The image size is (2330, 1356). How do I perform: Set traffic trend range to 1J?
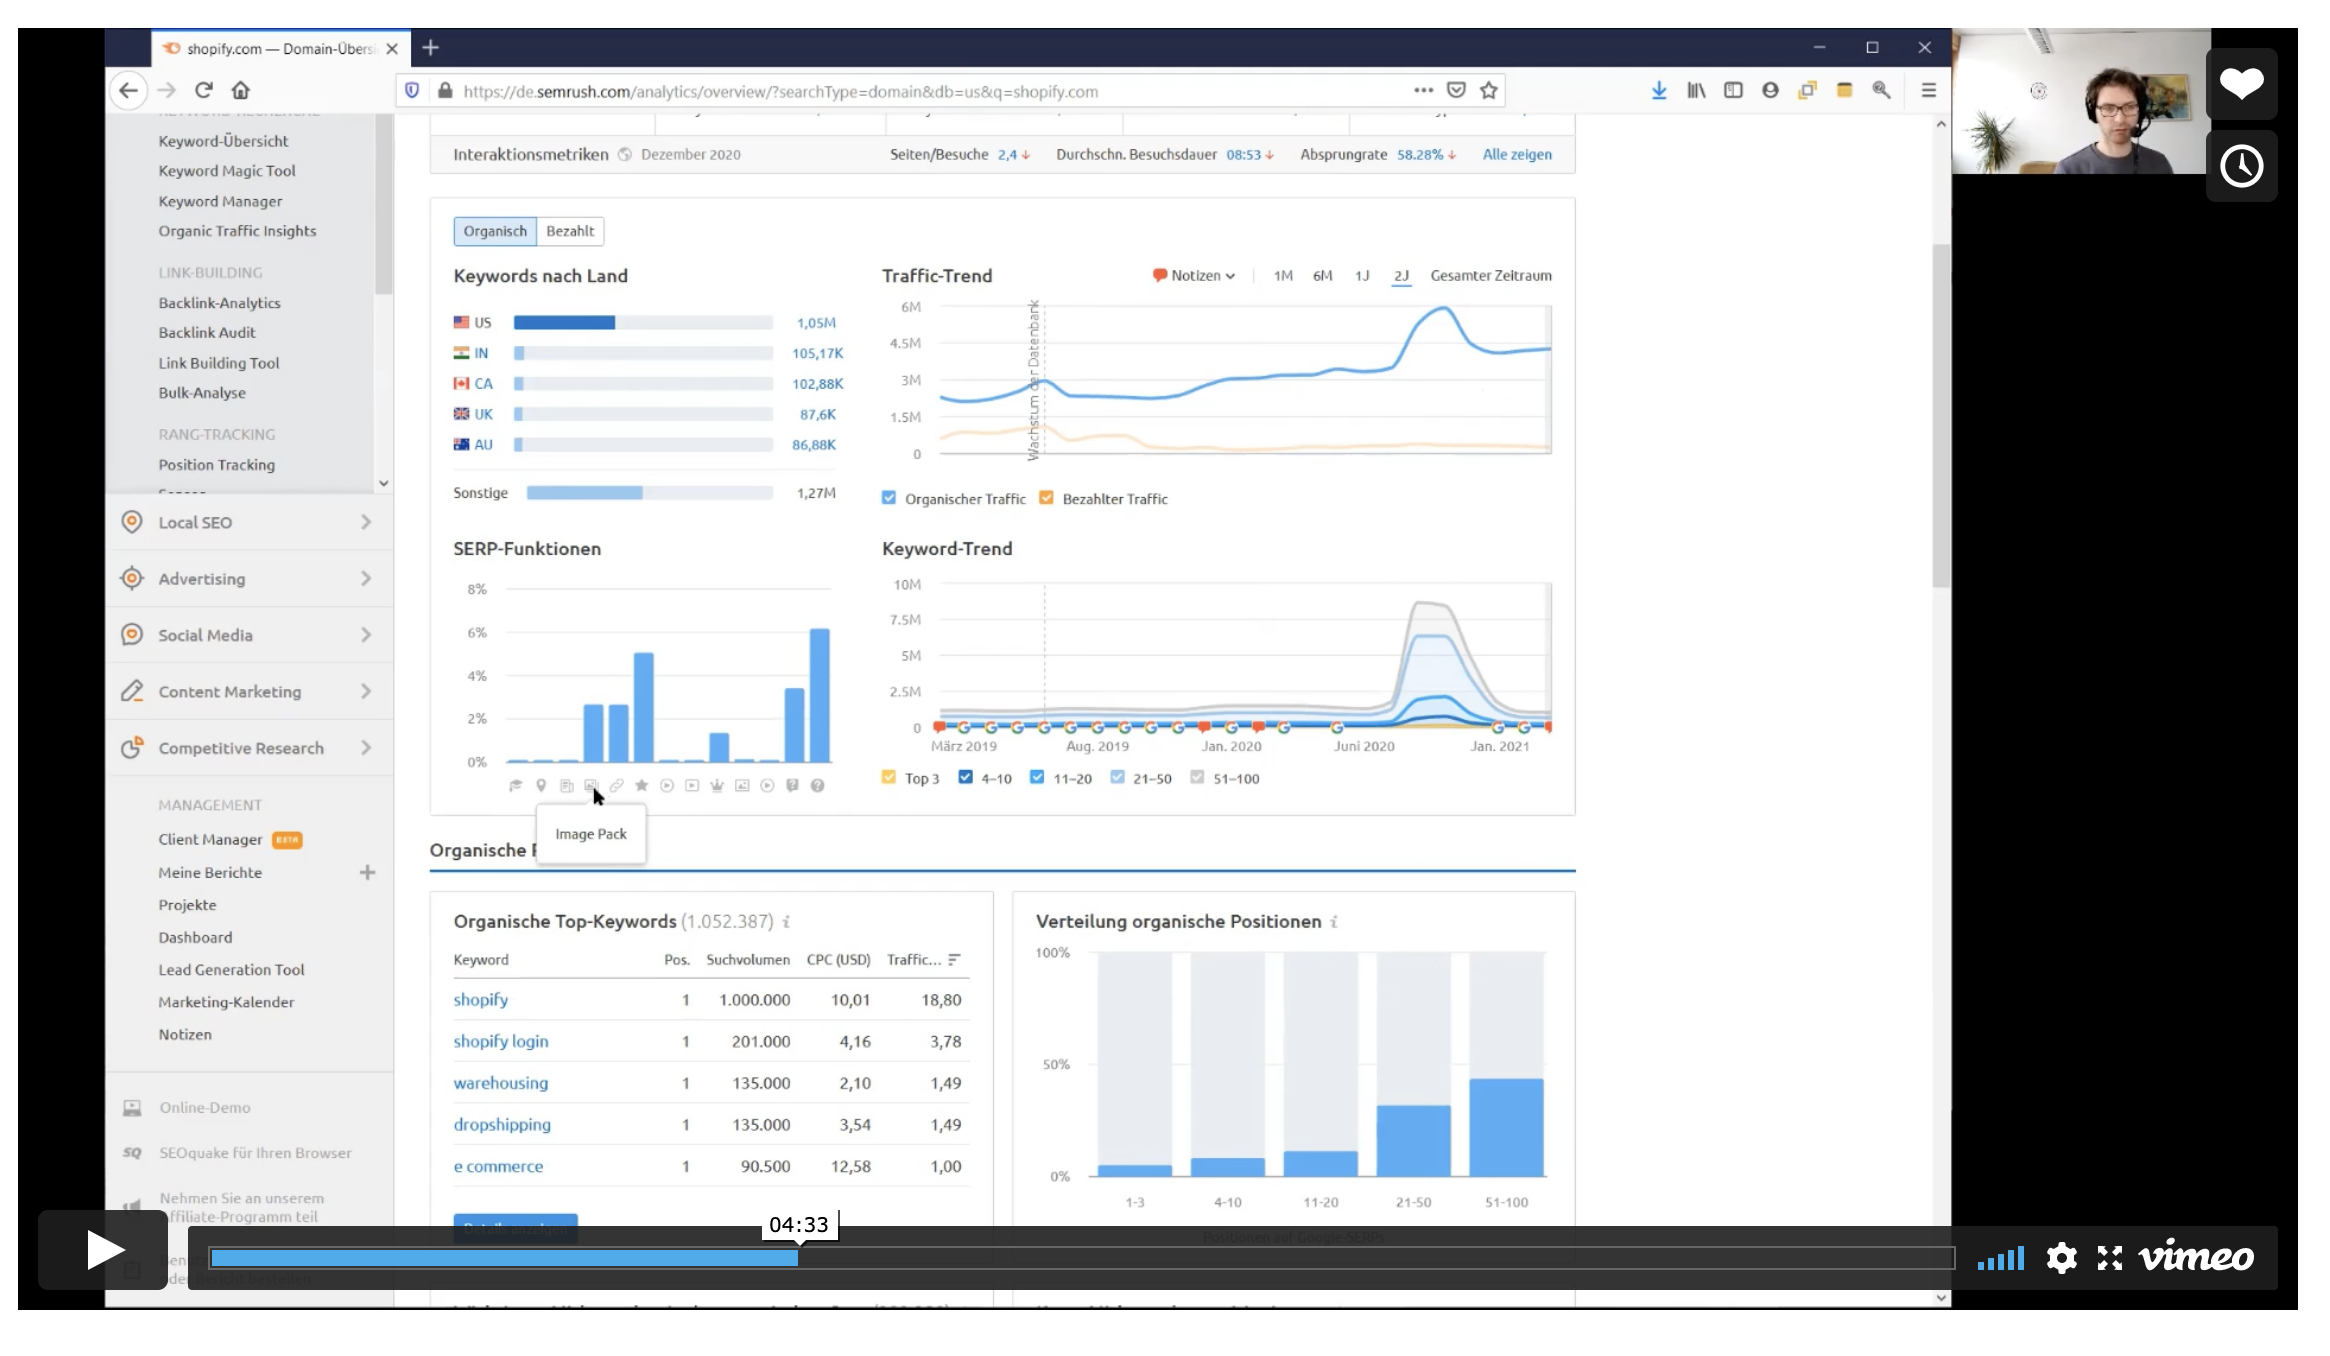pos(1362,276)
